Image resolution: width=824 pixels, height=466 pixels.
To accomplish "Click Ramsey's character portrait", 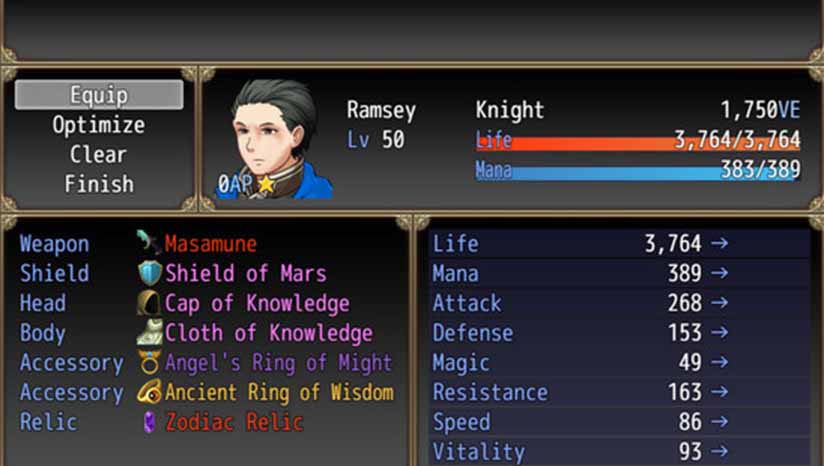I will pyautogui.click(x=274, y=139).
